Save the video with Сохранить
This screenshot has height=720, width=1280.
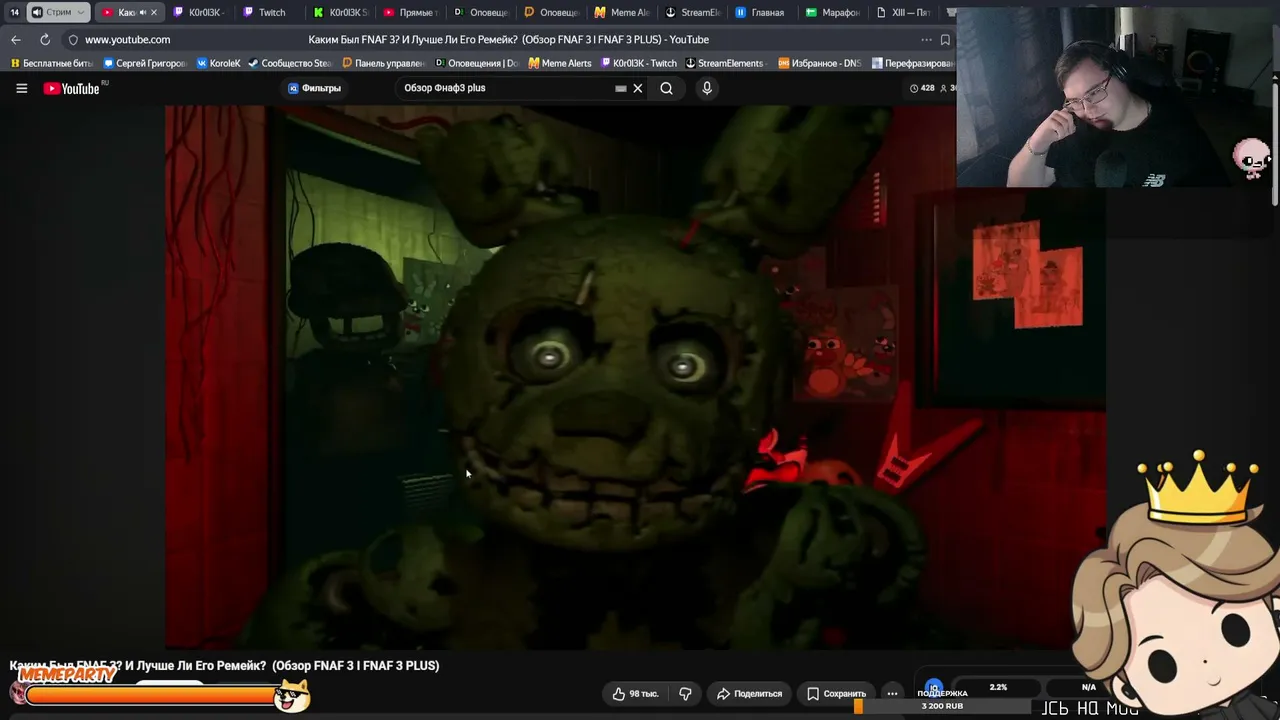[x=837, y=693]
